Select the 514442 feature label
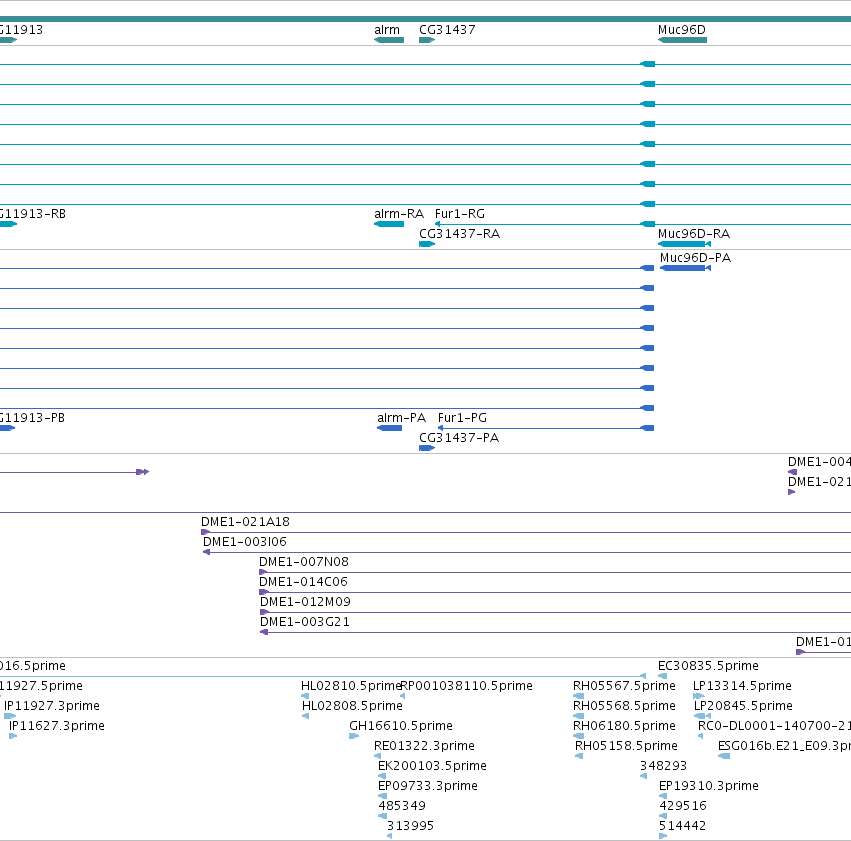851x841 pixels. point(682,827)
